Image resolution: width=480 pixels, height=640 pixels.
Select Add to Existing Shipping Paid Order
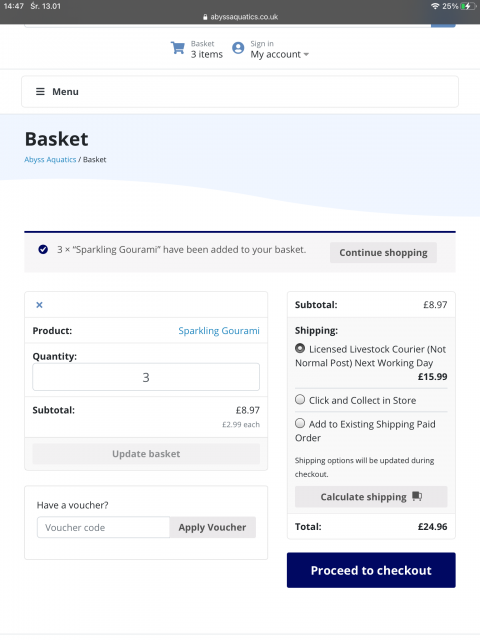pyautogui.click(x=300, y=423)
